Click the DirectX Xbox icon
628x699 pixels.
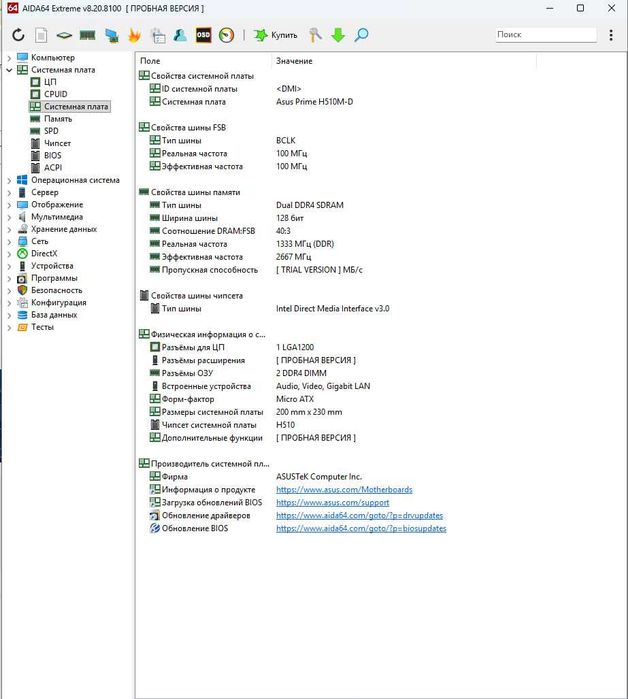click(x=22, y=254)
